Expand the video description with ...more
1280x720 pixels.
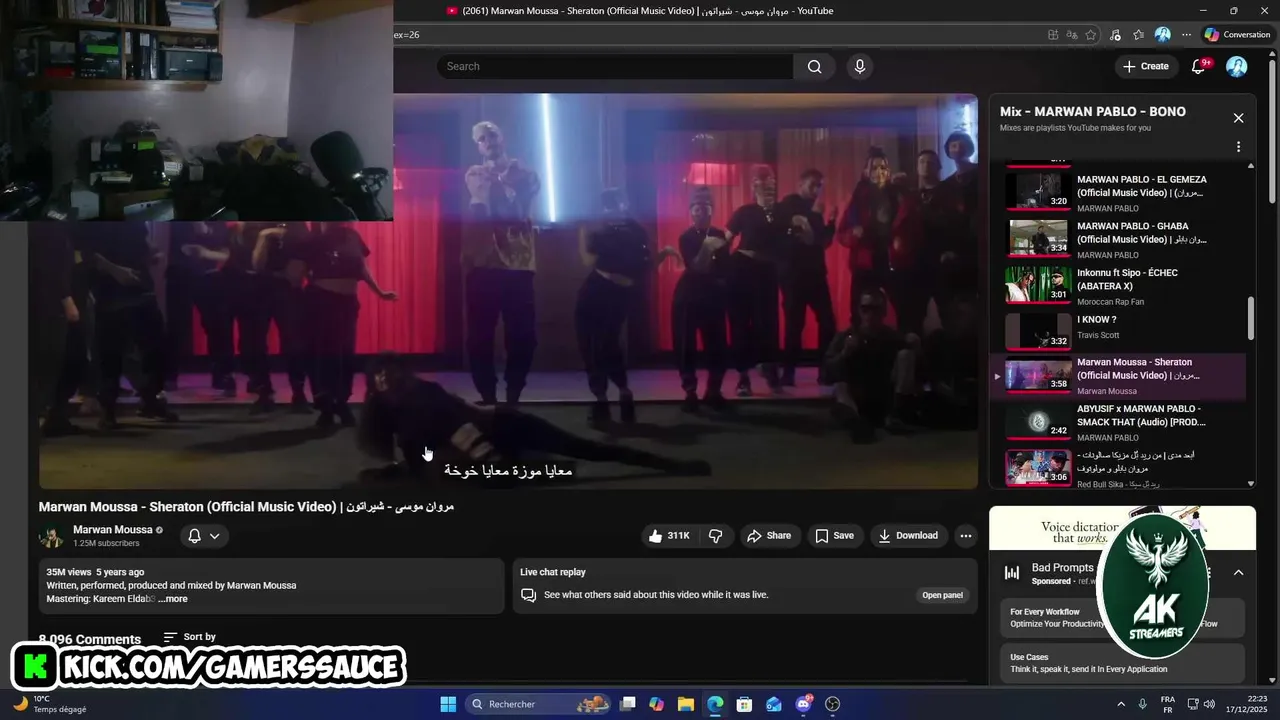(x=172, y=599)
